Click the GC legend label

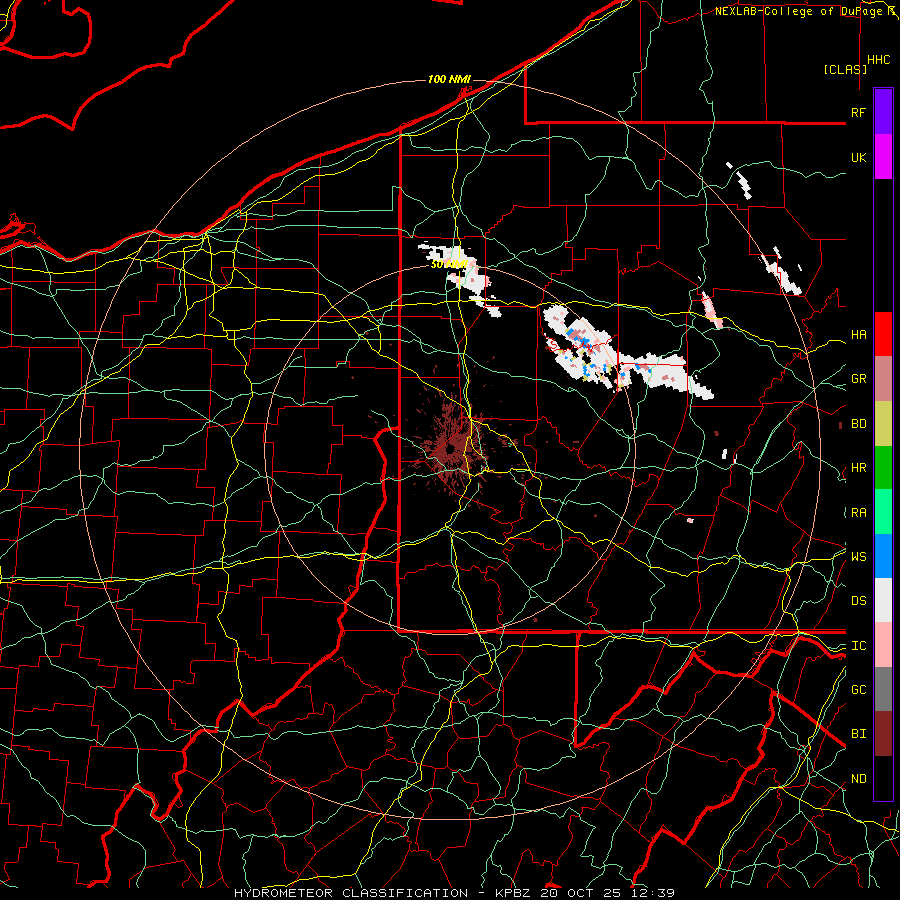coord(859,690)
